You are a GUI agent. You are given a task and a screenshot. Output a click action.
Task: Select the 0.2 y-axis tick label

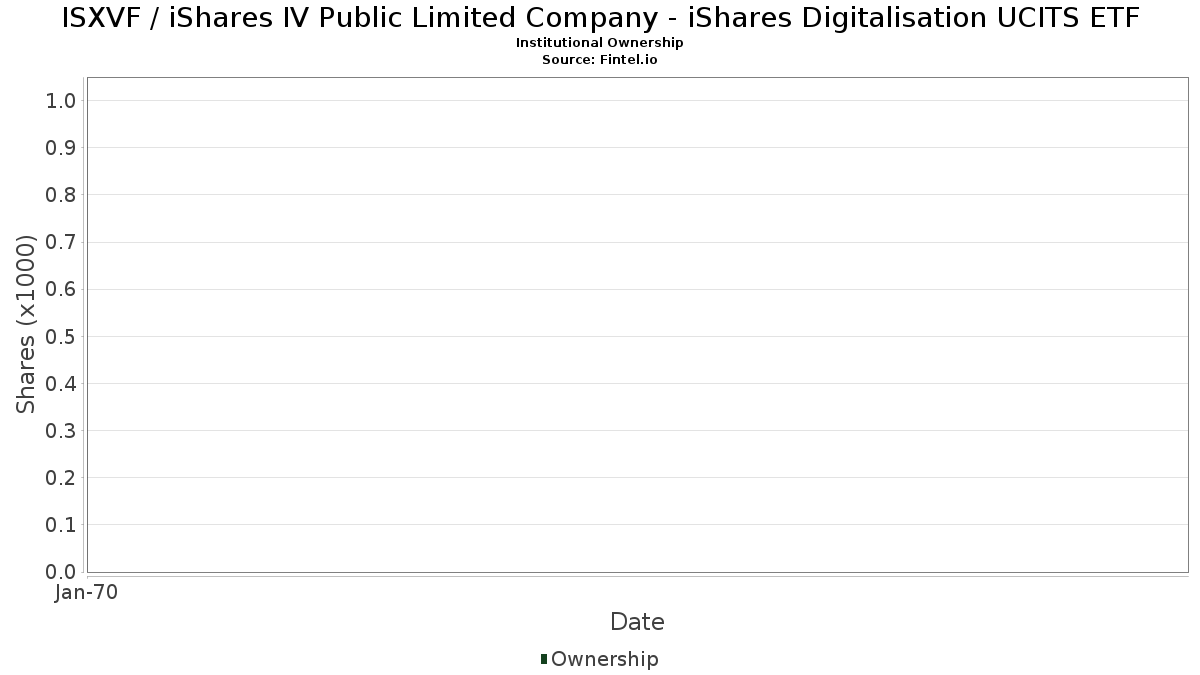point(61,478)
